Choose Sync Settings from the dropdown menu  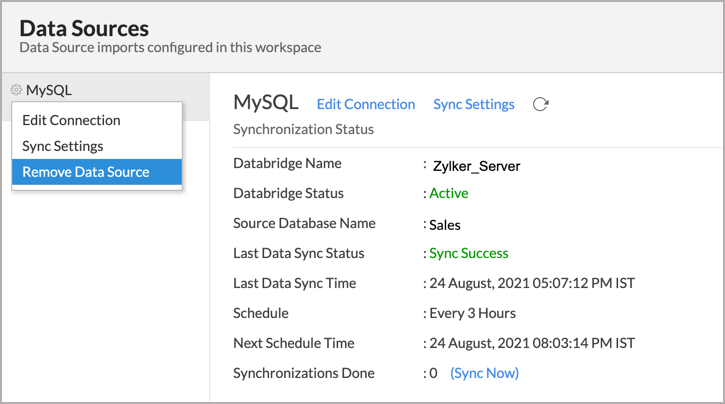point(63,146)
